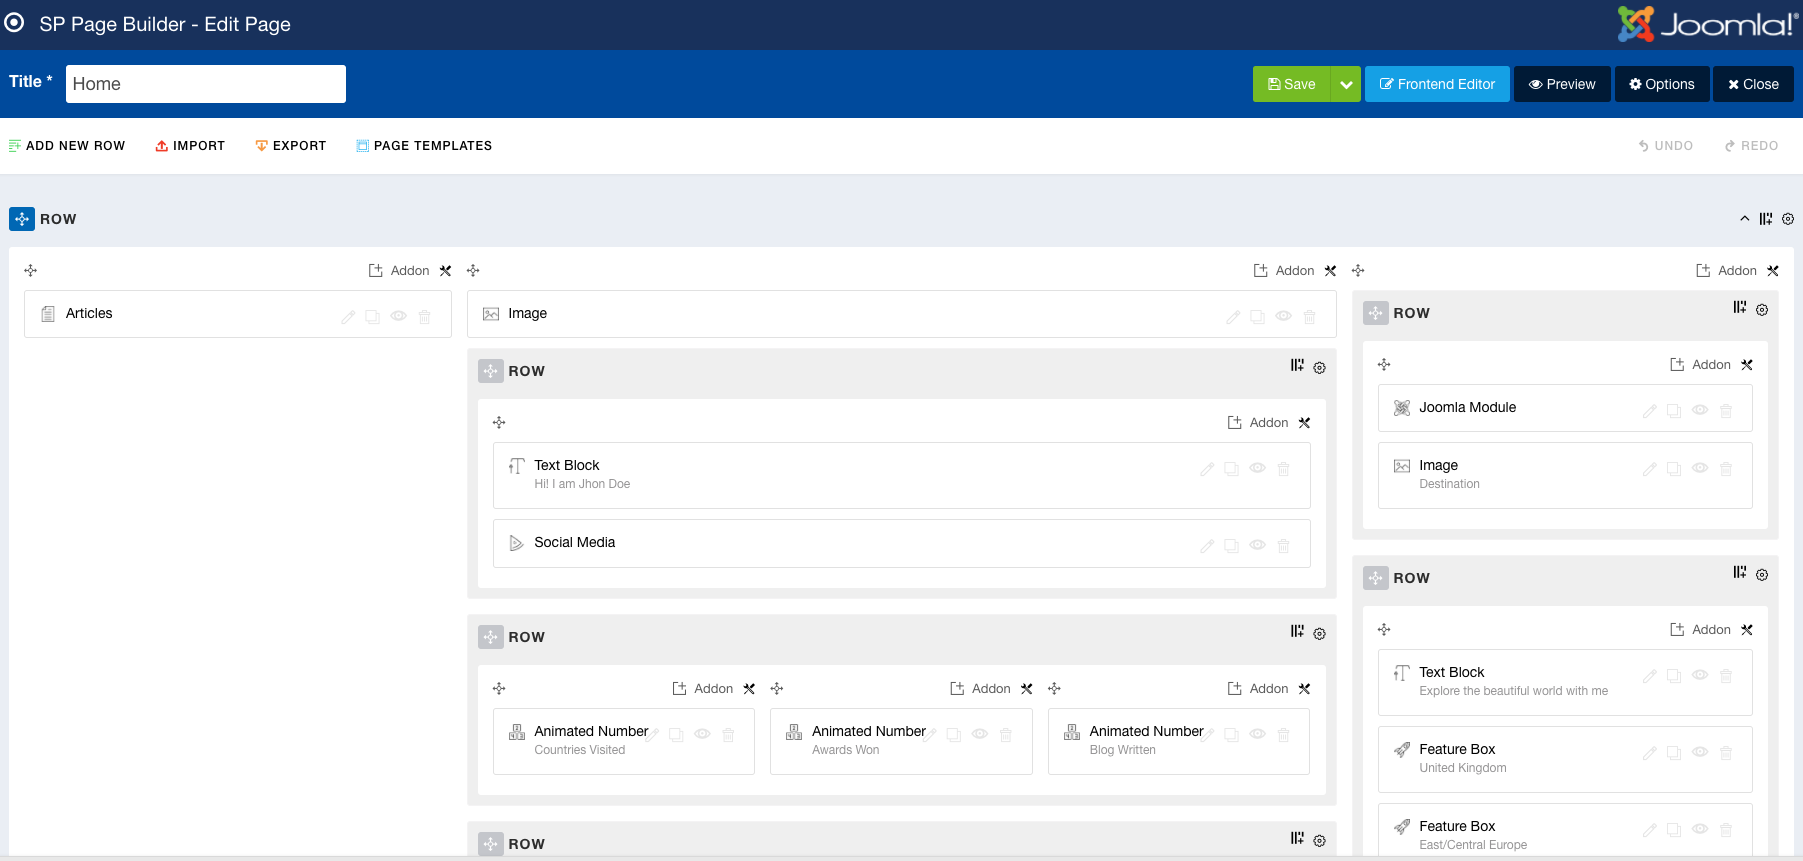Delete the Joomla Module addon

pyautogui.click(x=1726, y=411)
